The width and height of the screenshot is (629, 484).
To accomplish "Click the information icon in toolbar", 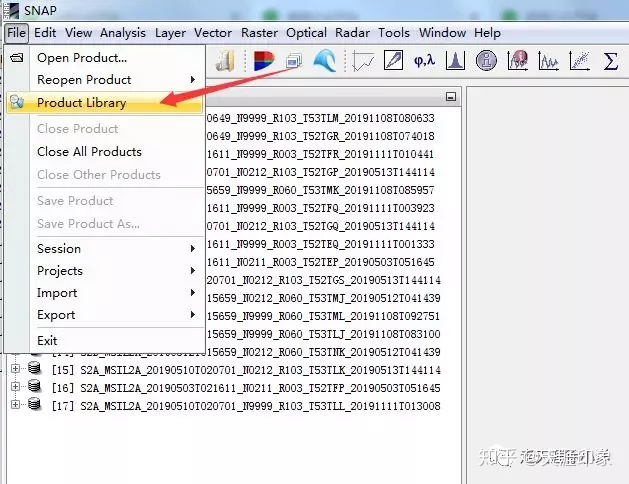I will pyautogui.click(x=486, y=61).
